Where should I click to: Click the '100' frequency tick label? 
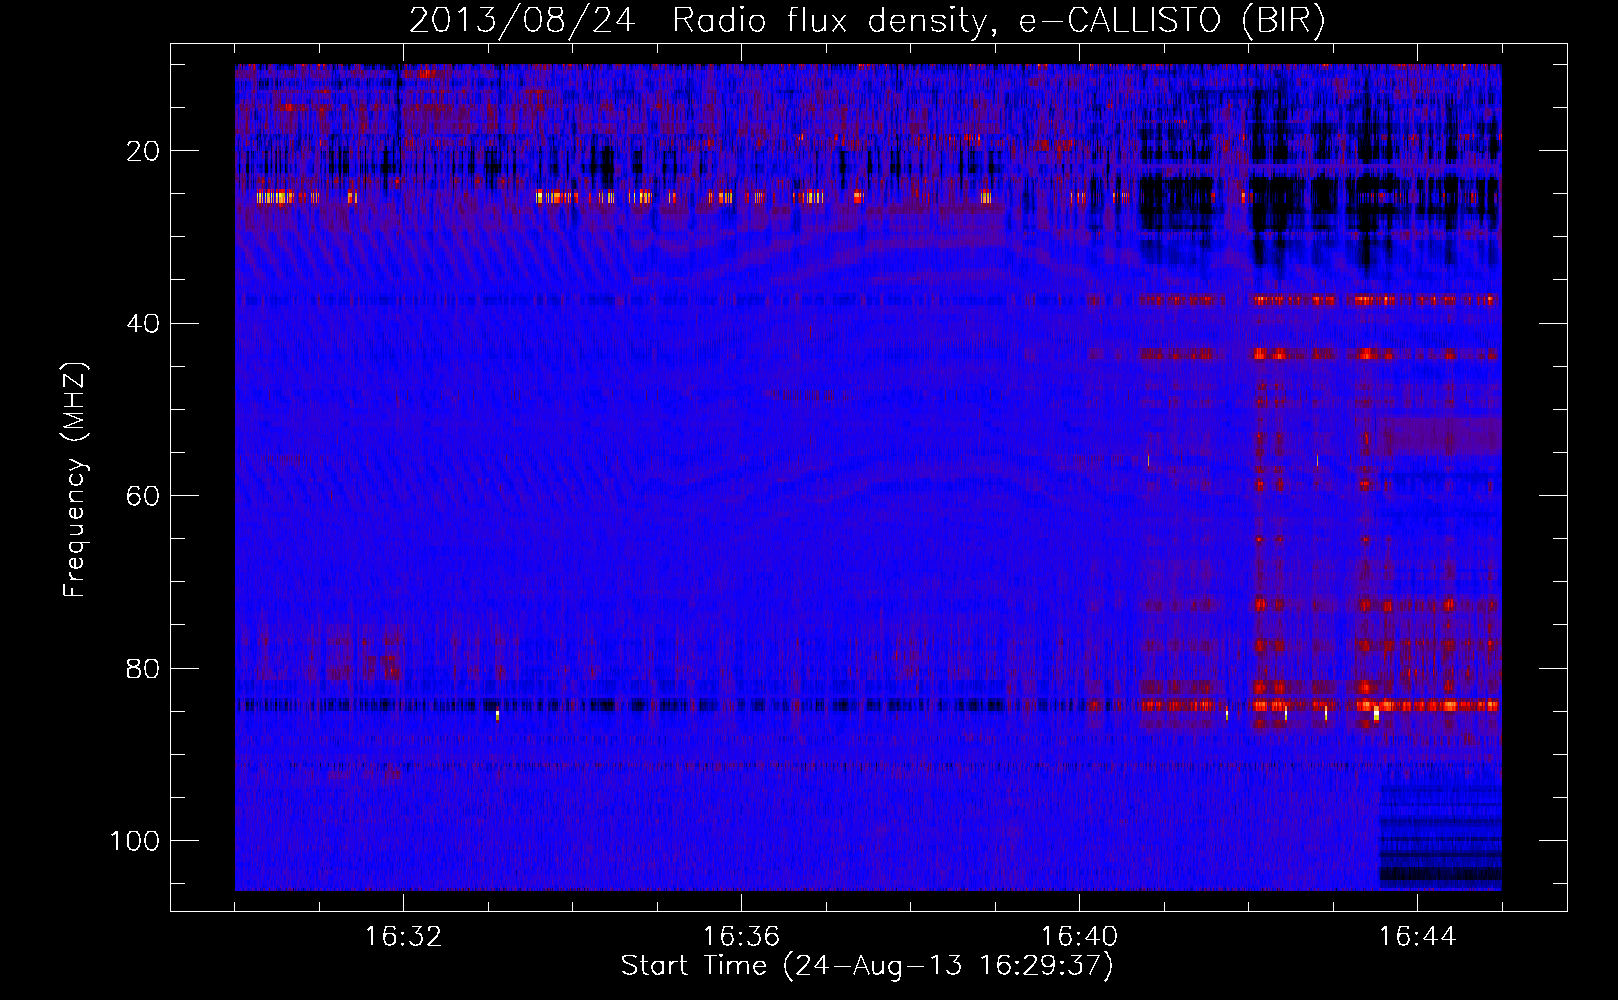click(x=135, y=841)
